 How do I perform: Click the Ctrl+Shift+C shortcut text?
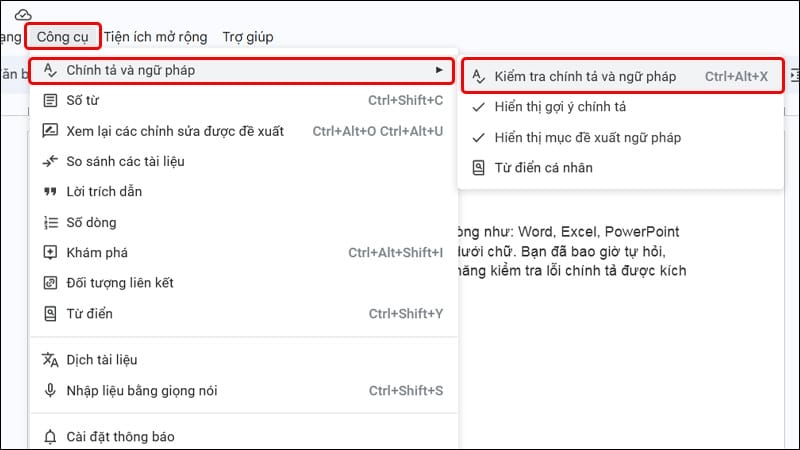point(406,101)
